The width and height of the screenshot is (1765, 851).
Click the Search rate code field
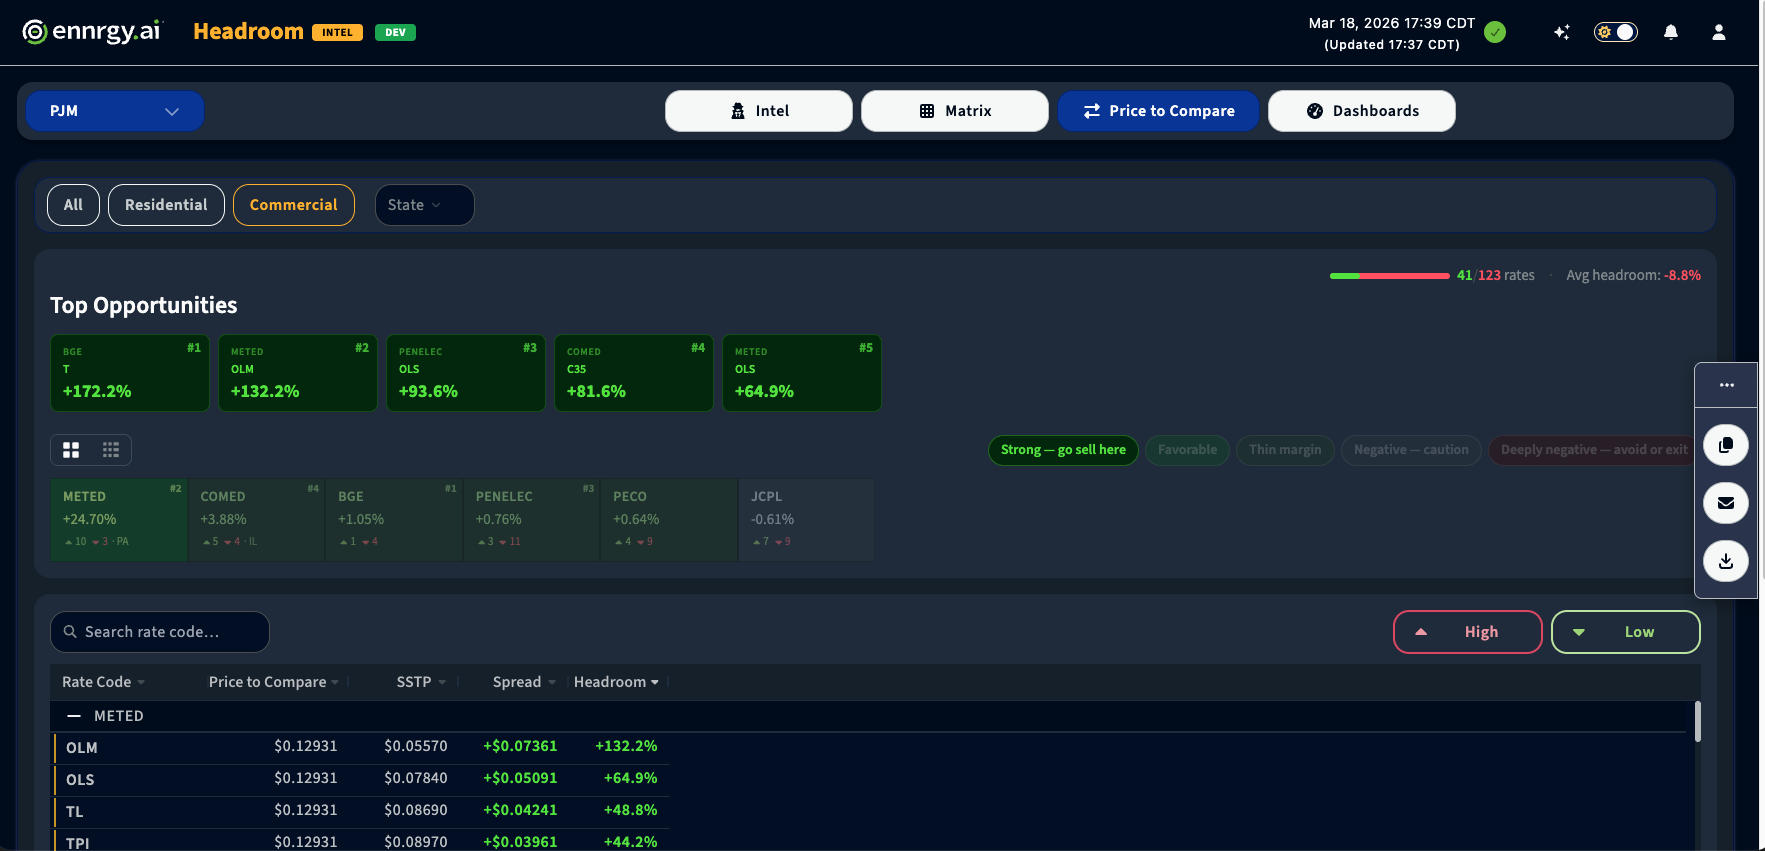[160, 632]
